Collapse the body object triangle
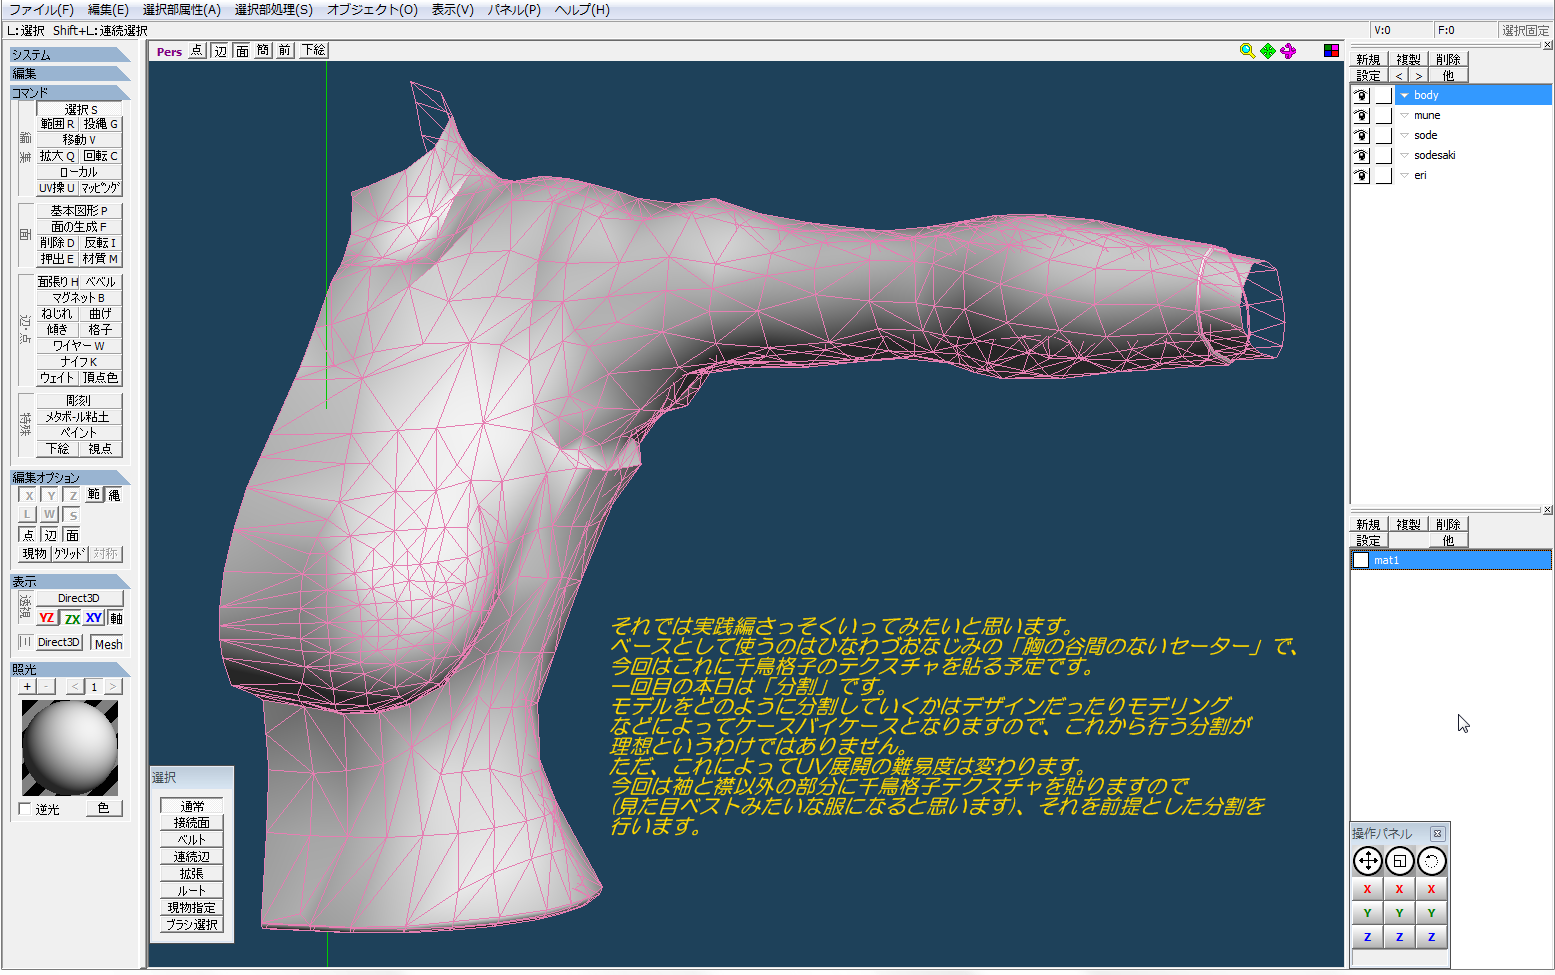Viewport: 1555px width, 975px height. click(x=1404, y=96)
